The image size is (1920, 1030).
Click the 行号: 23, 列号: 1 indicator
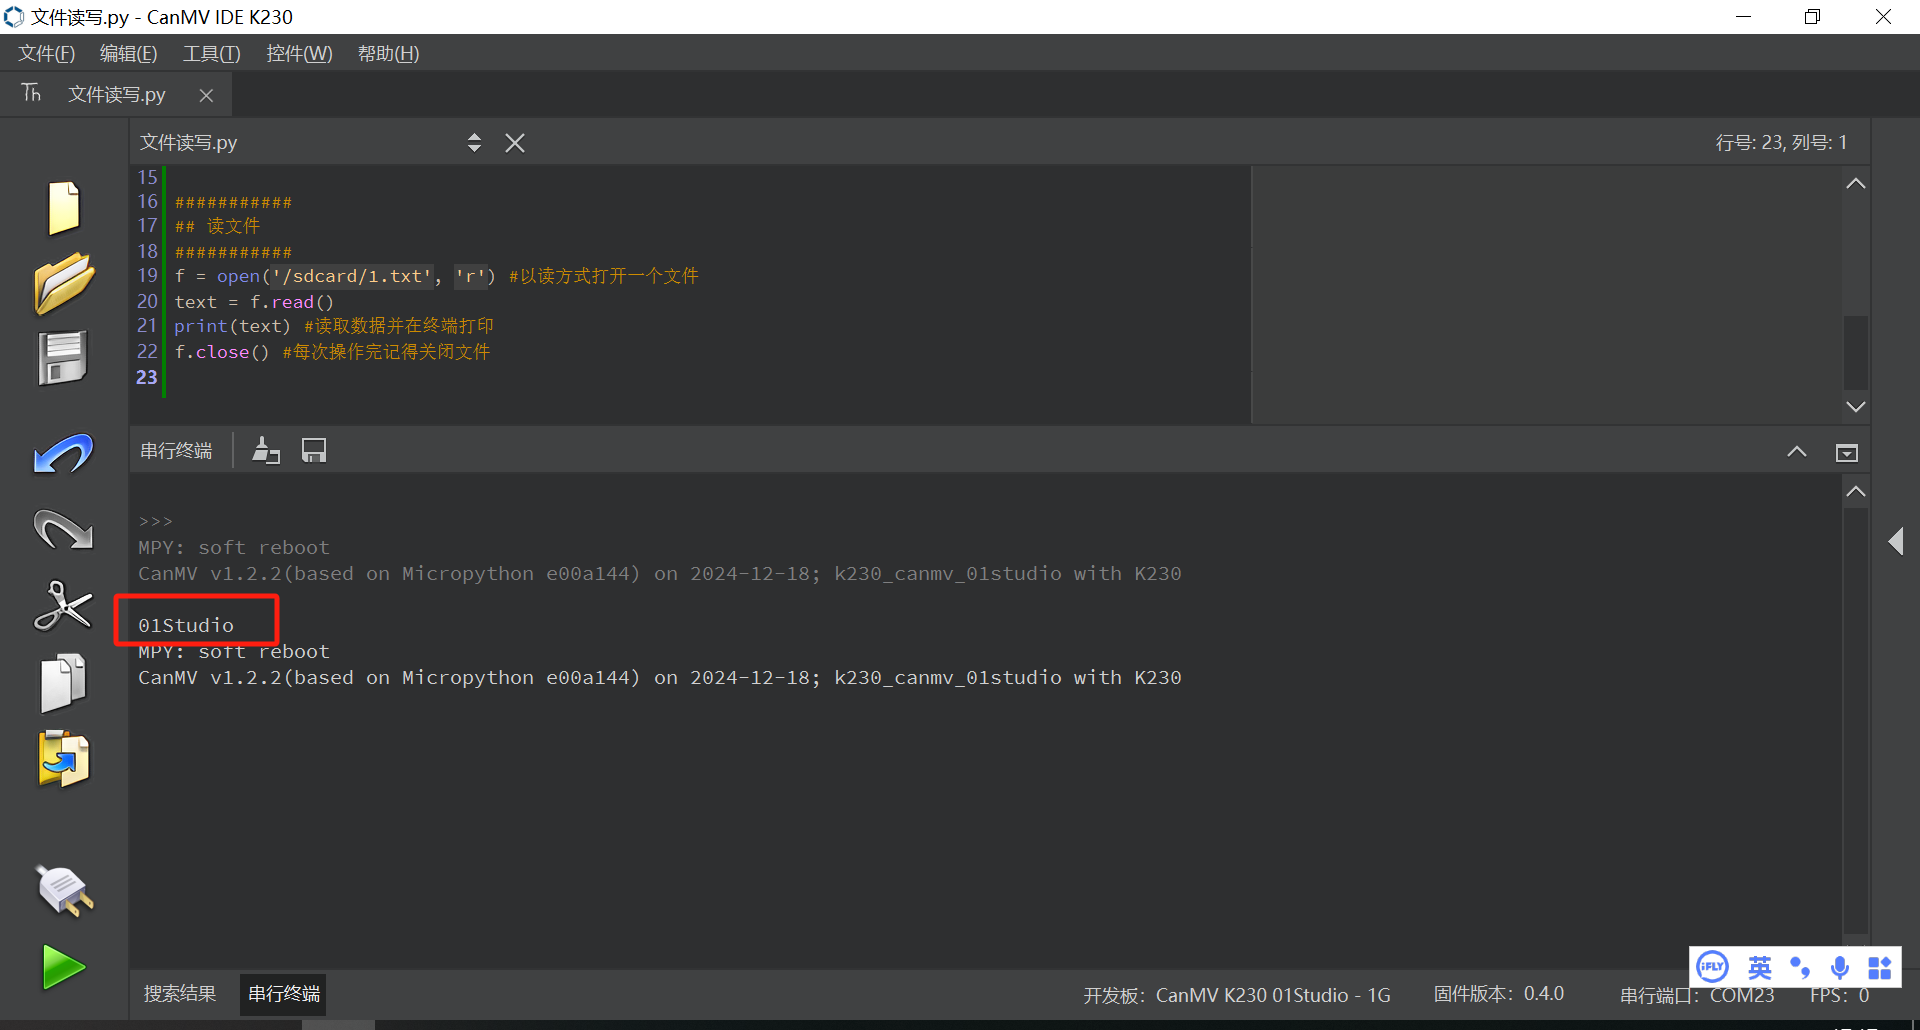1781,143
